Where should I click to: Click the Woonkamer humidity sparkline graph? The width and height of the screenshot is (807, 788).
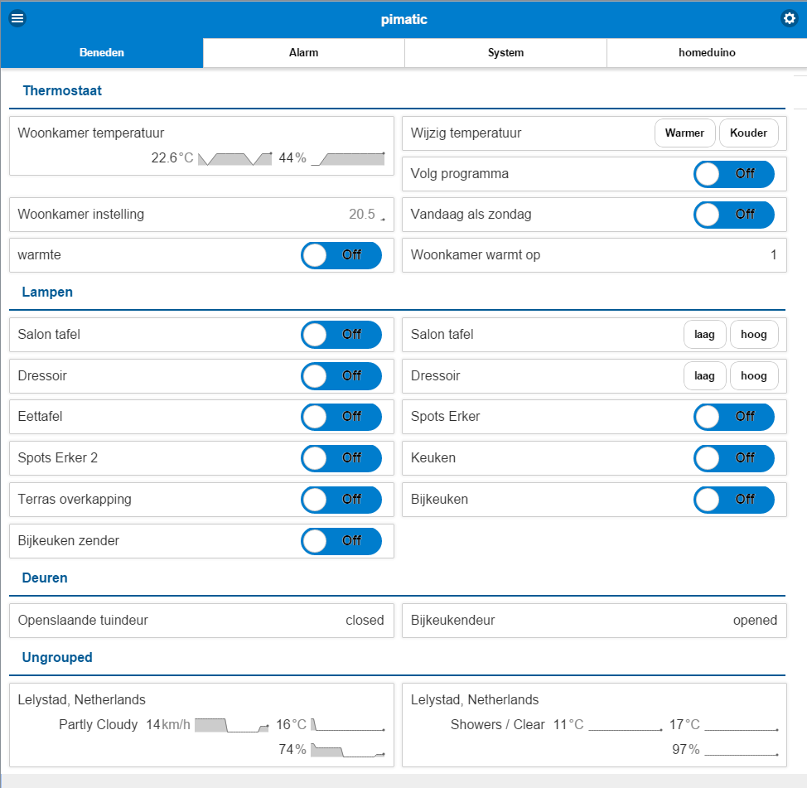[x=348, y=158]
